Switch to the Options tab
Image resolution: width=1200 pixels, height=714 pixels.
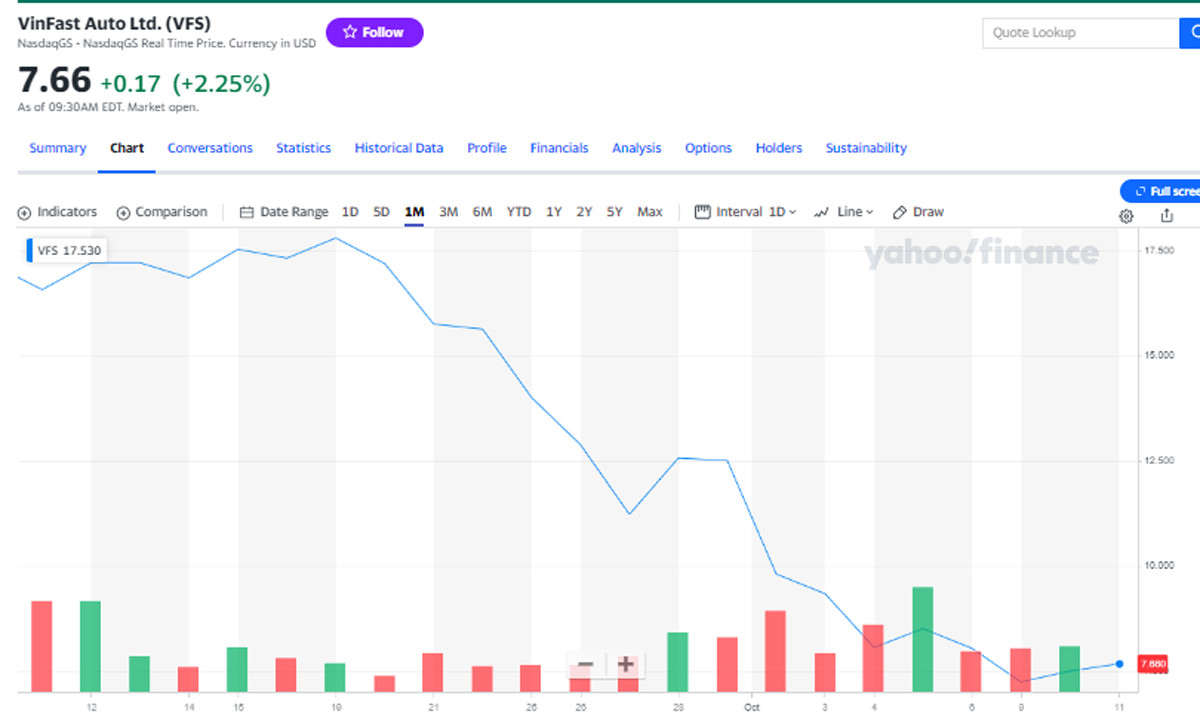[708, 148]
